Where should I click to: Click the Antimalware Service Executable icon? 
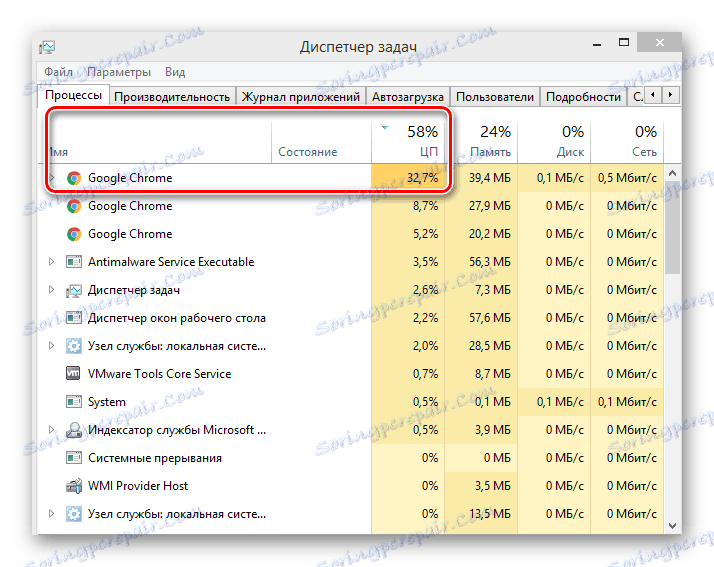point(74,262)
